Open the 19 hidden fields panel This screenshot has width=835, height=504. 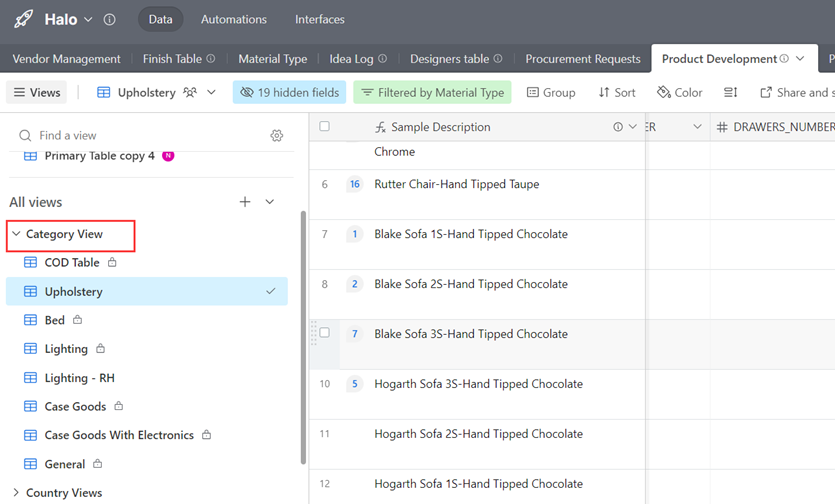(289, 92)
